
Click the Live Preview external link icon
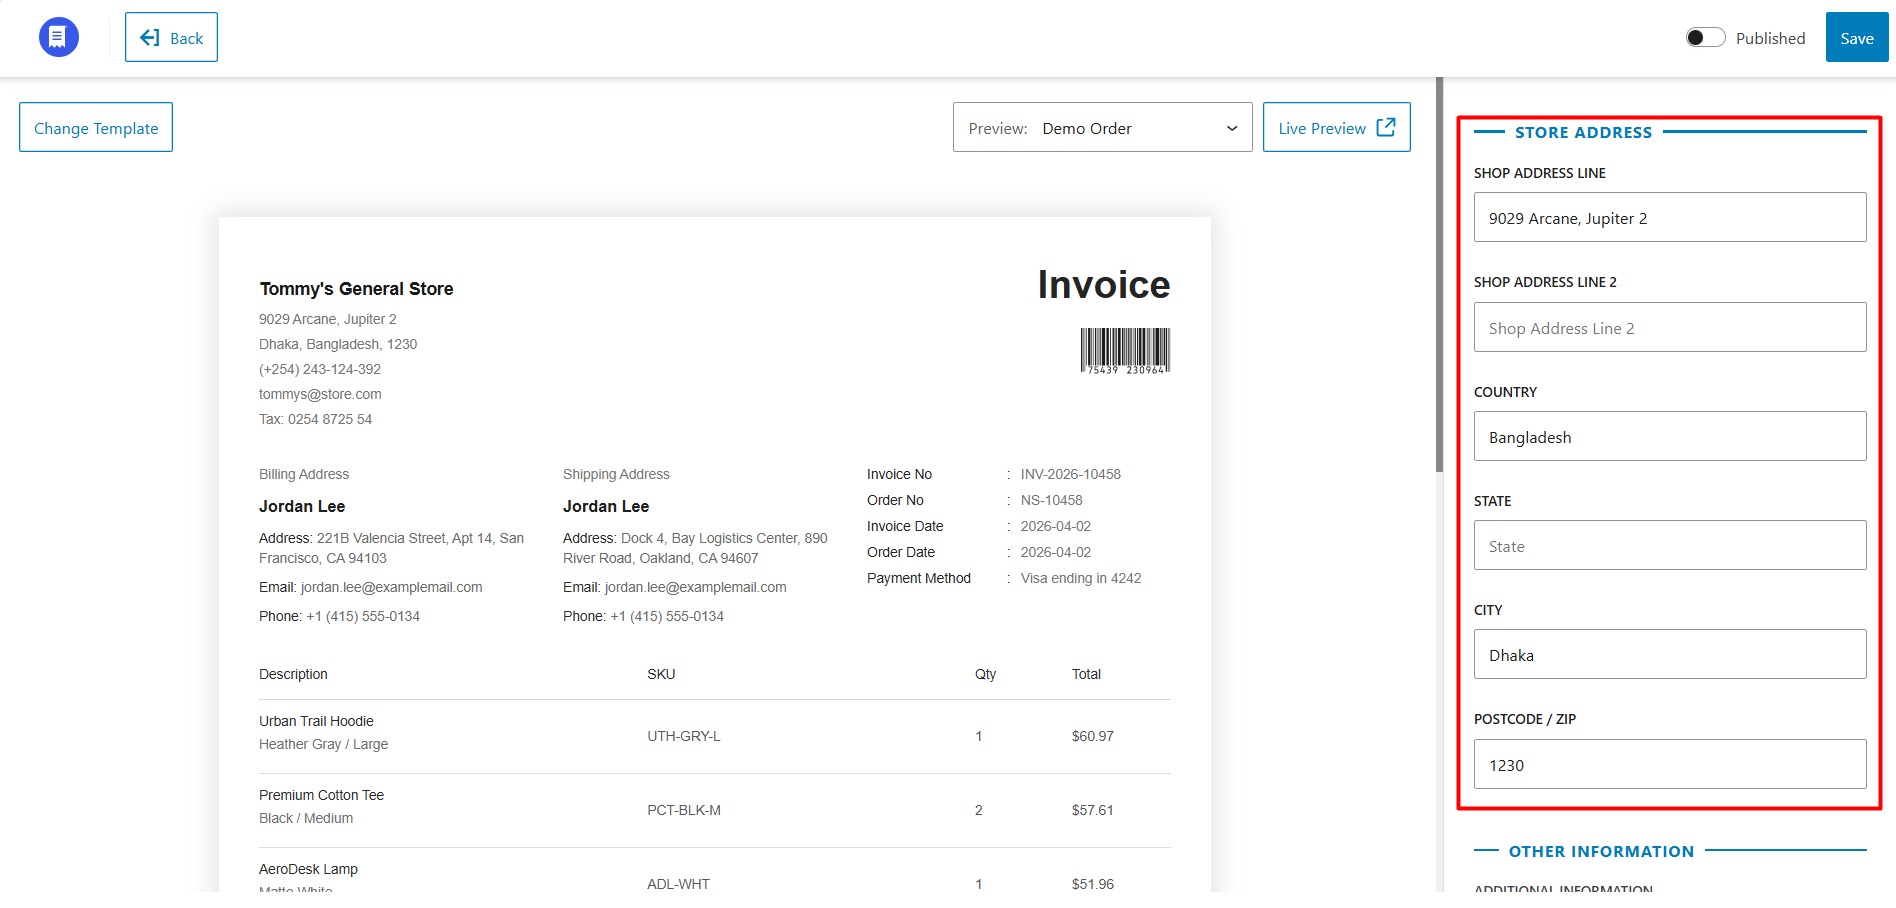tap(1386, 127)
